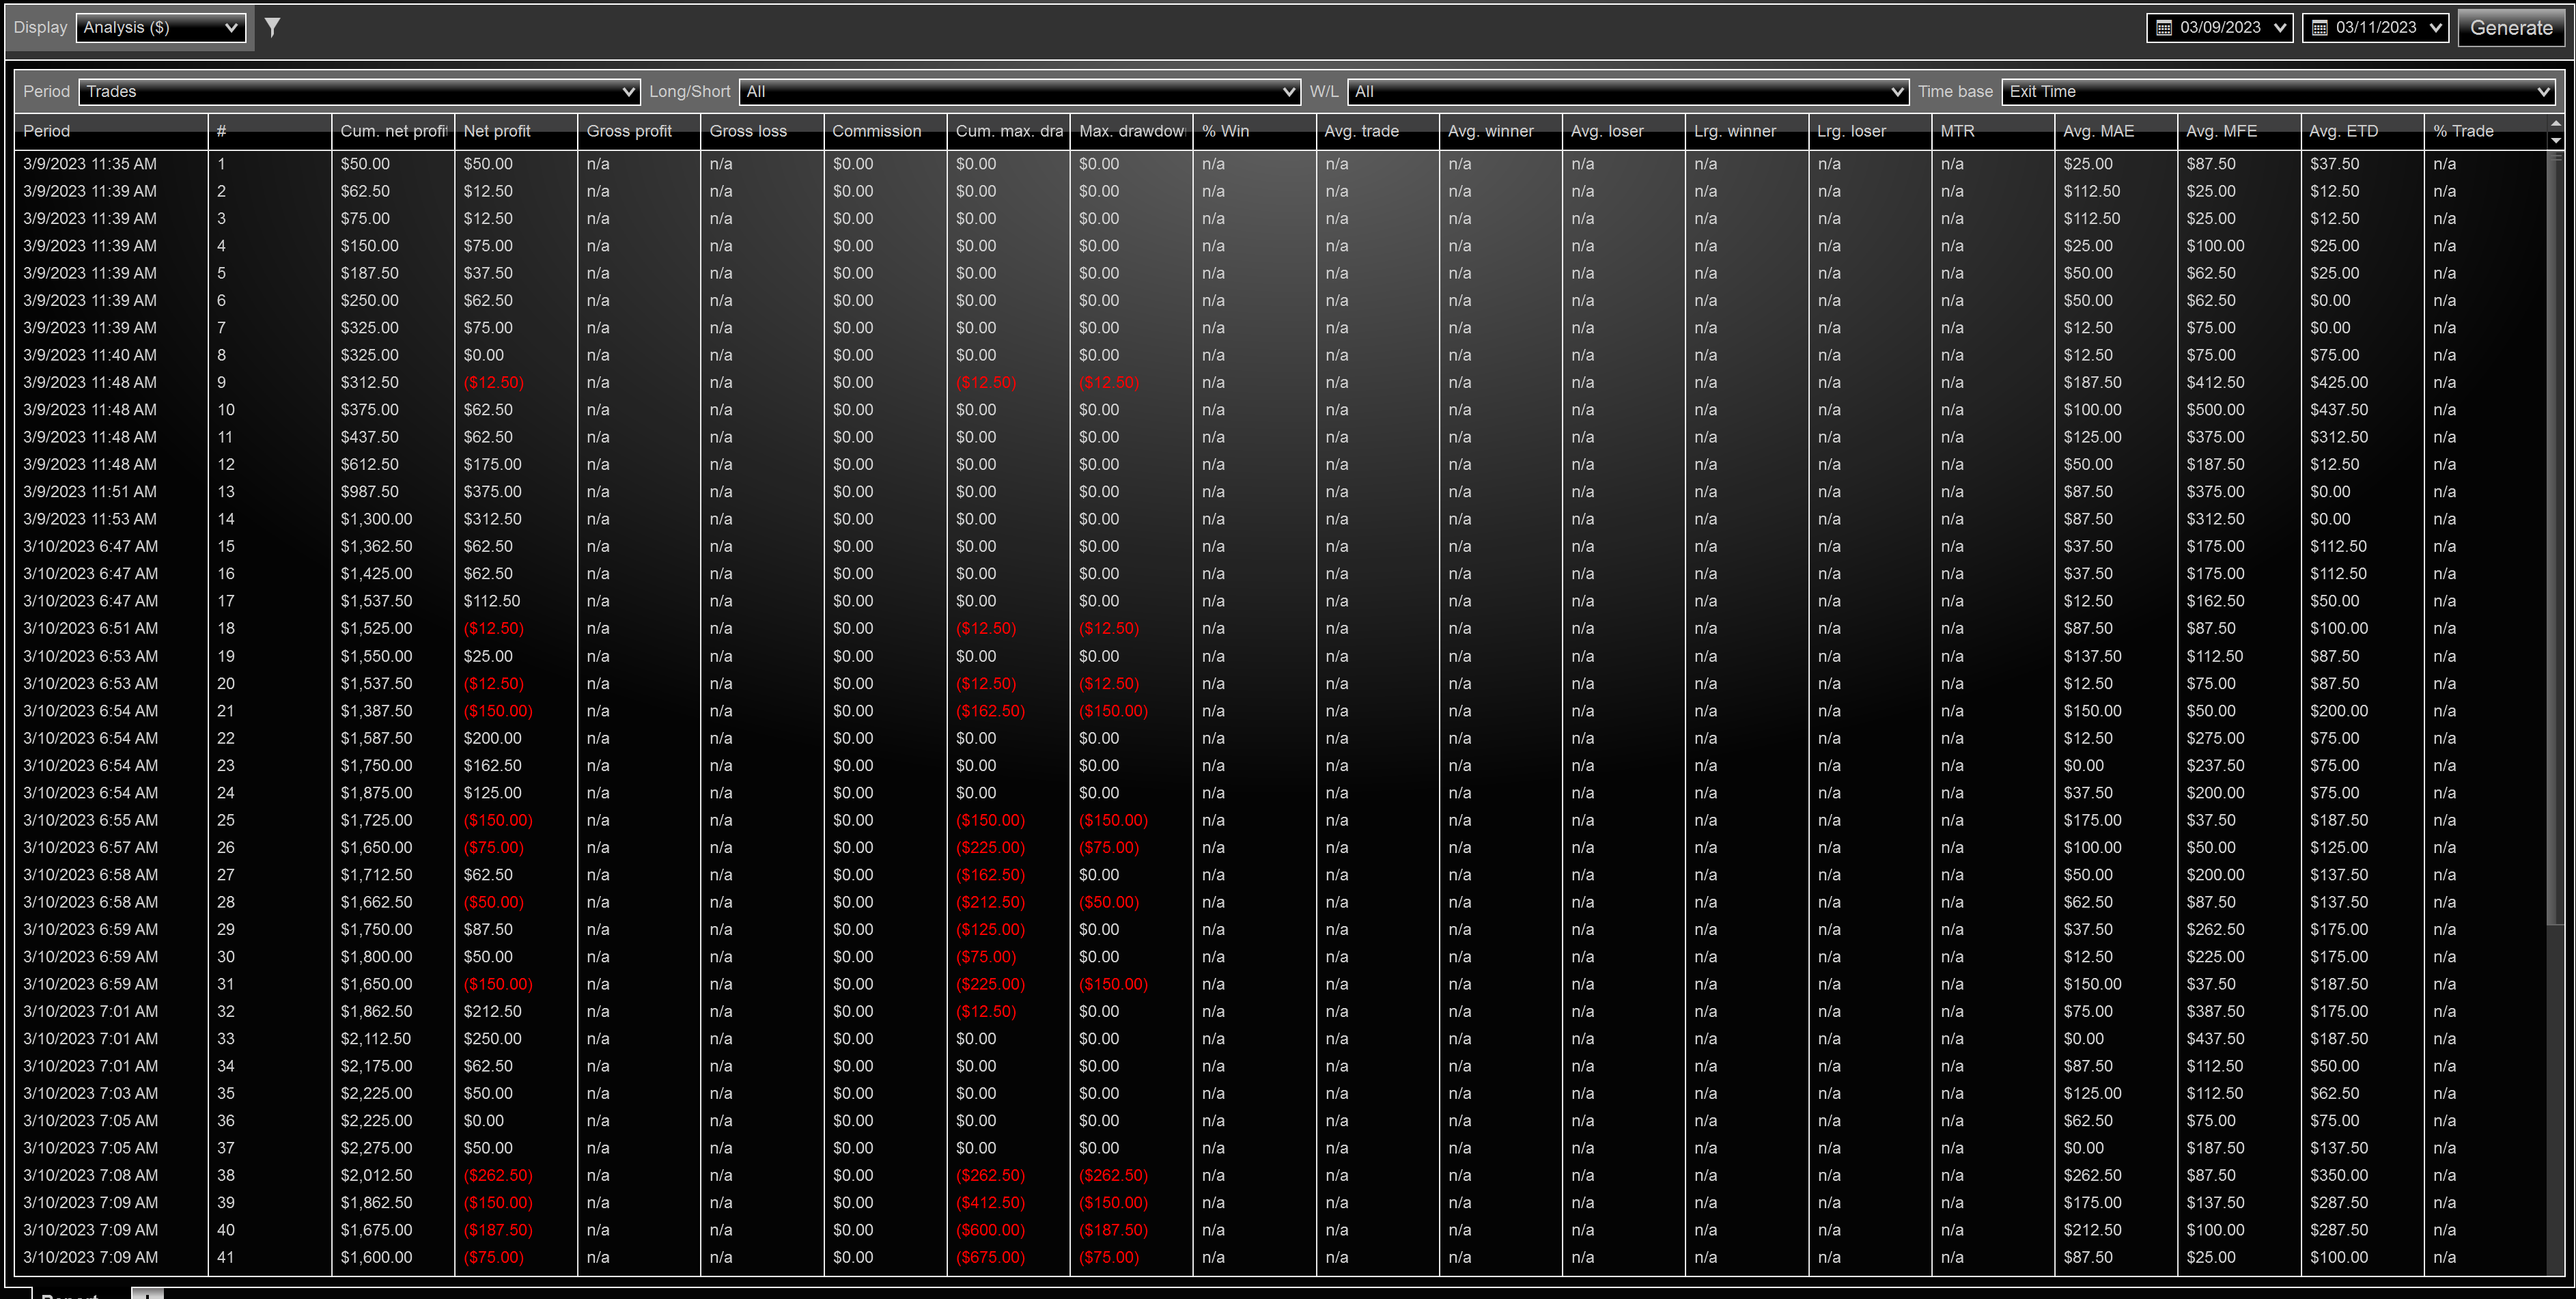Screen dimensions: 2576x1299
Task: Open the Display Analysis ($) dropdown
Action: click(161, 27)
